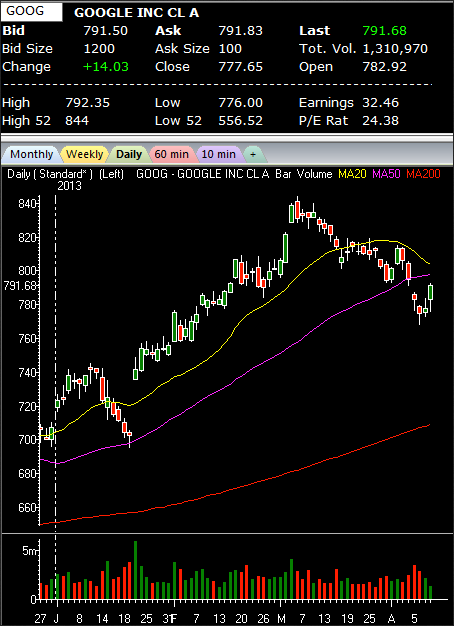This screenshot has height=626, width=454.
Task: Select the Daily chart tab
Action: [129, 154]
